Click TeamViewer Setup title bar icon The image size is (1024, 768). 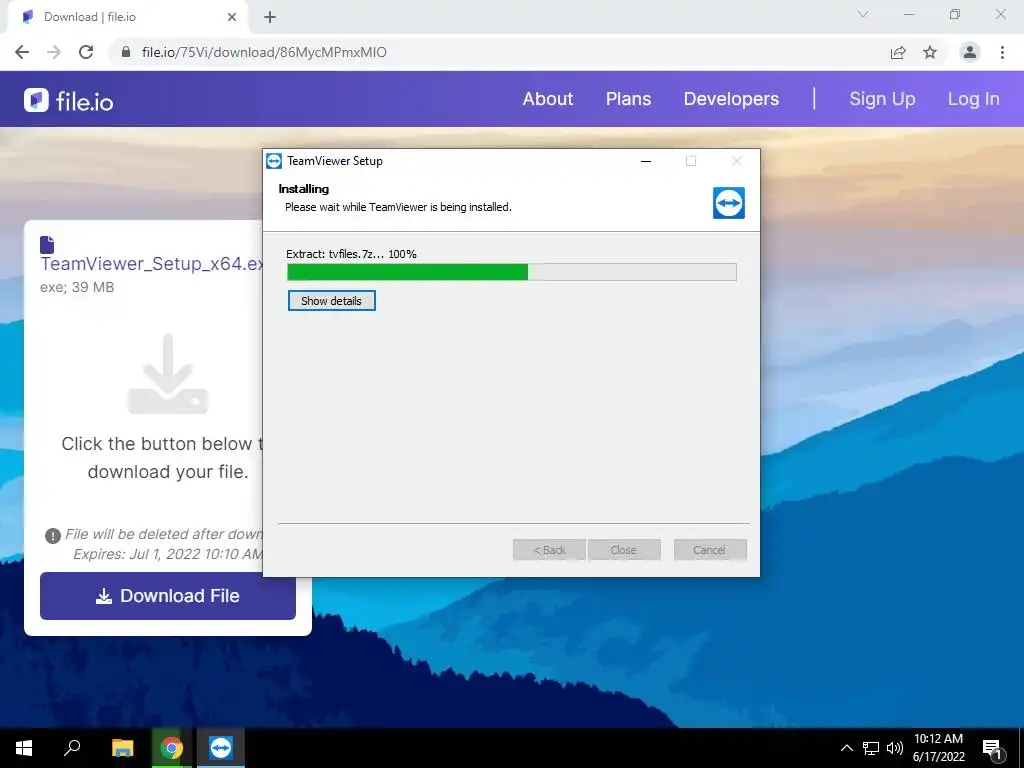pyautogui.click(x=274, y=161)
